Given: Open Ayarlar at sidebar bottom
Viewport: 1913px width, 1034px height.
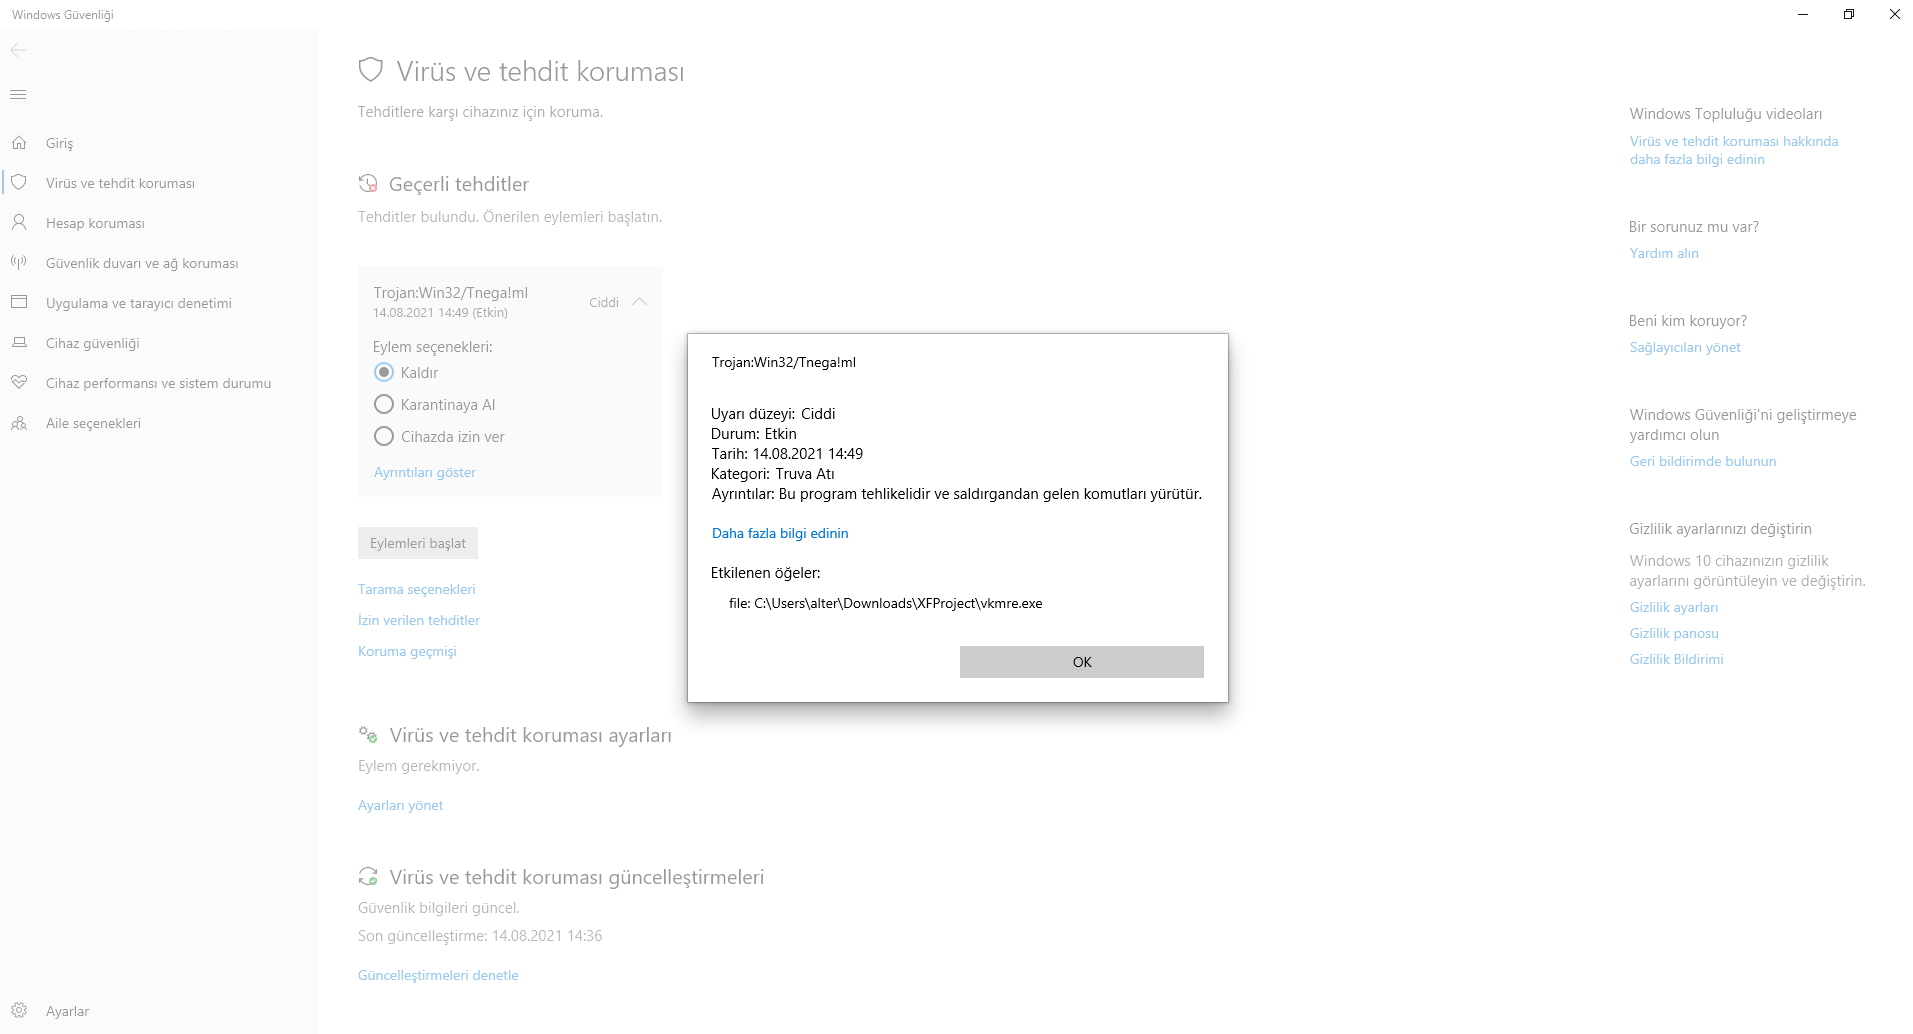Looking at the screenshot, I should pyautogui.click(x=67, y=1011).
